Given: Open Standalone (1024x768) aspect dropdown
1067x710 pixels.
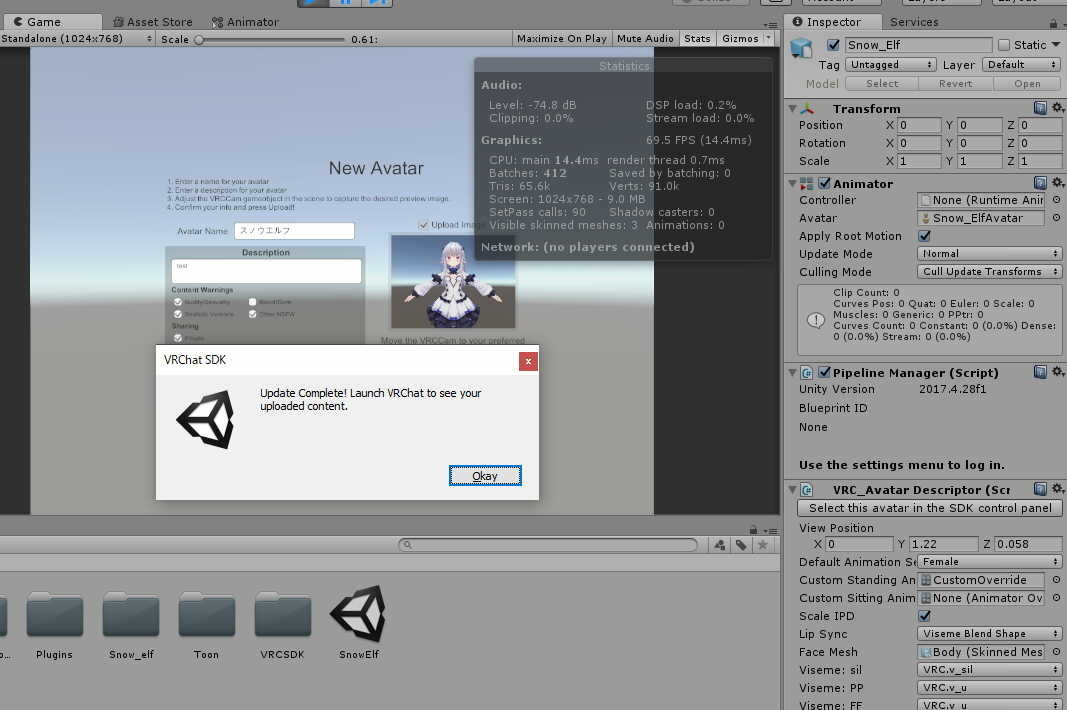Looking at the screenshot, I should (77, 39).
